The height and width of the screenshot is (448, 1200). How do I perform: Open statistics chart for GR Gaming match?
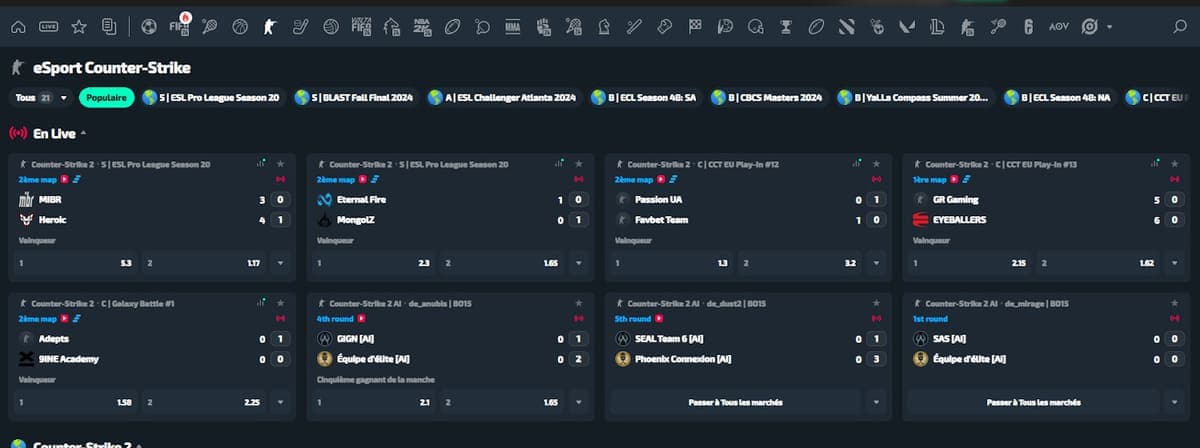(x=1157, y=163)
